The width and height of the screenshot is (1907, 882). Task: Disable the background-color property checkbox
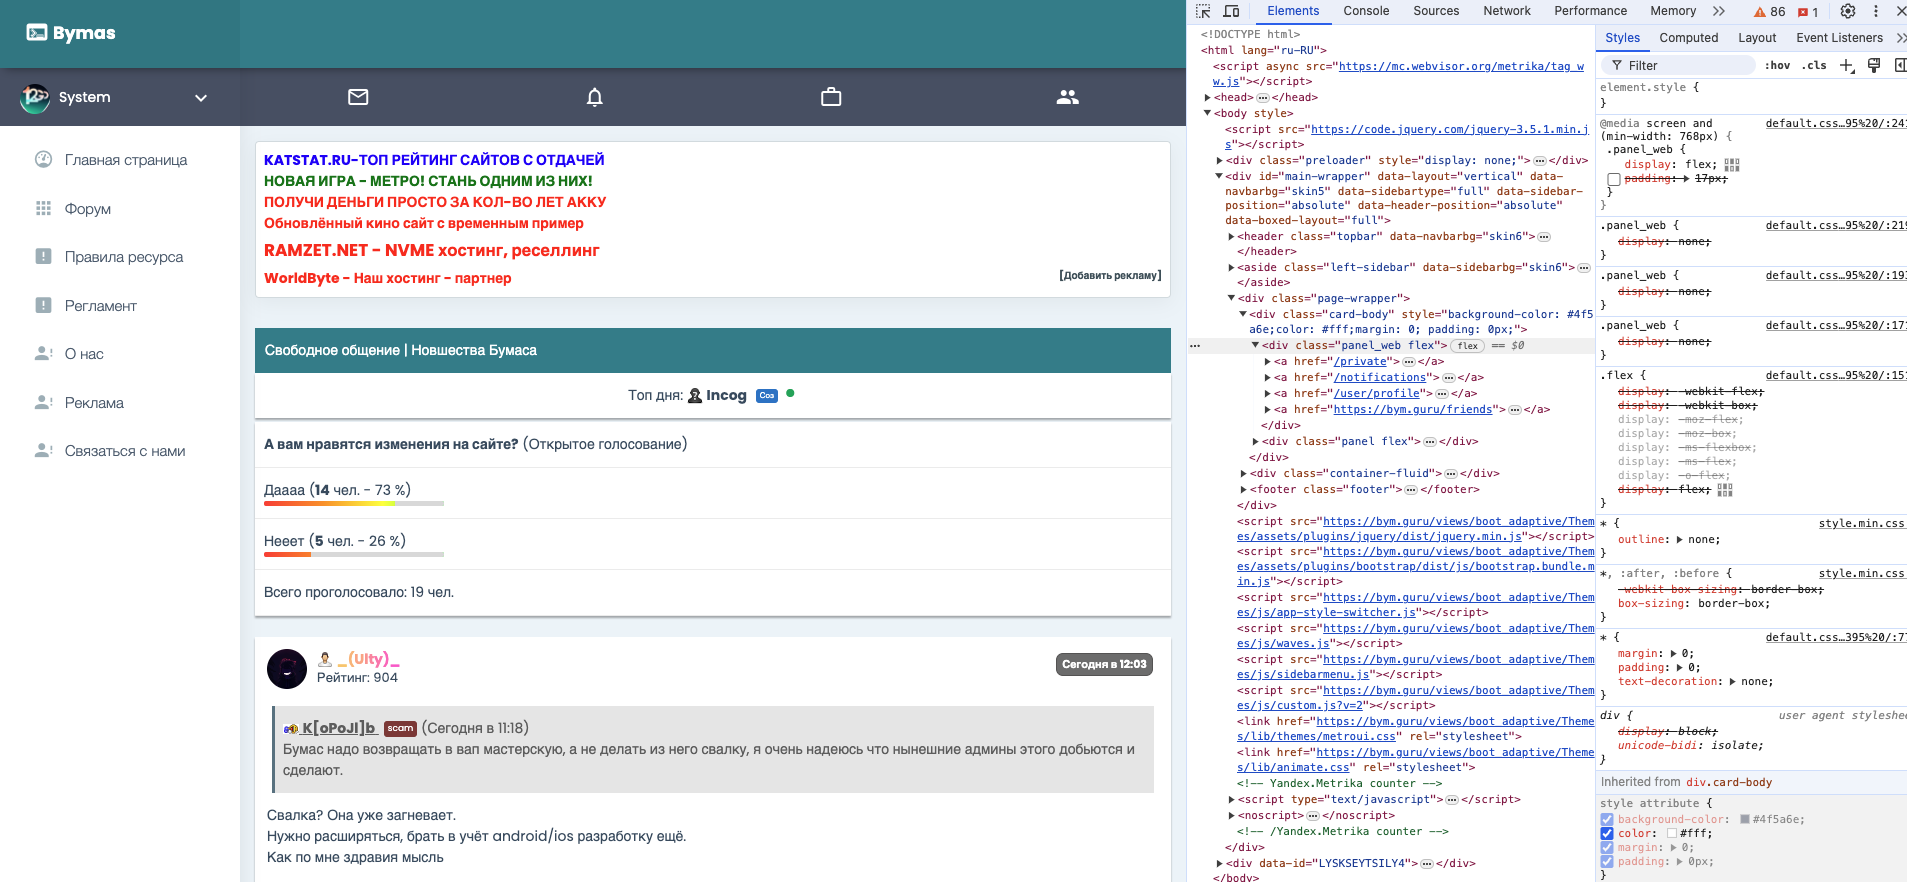pyautogui.click(x=1607, y=819)
